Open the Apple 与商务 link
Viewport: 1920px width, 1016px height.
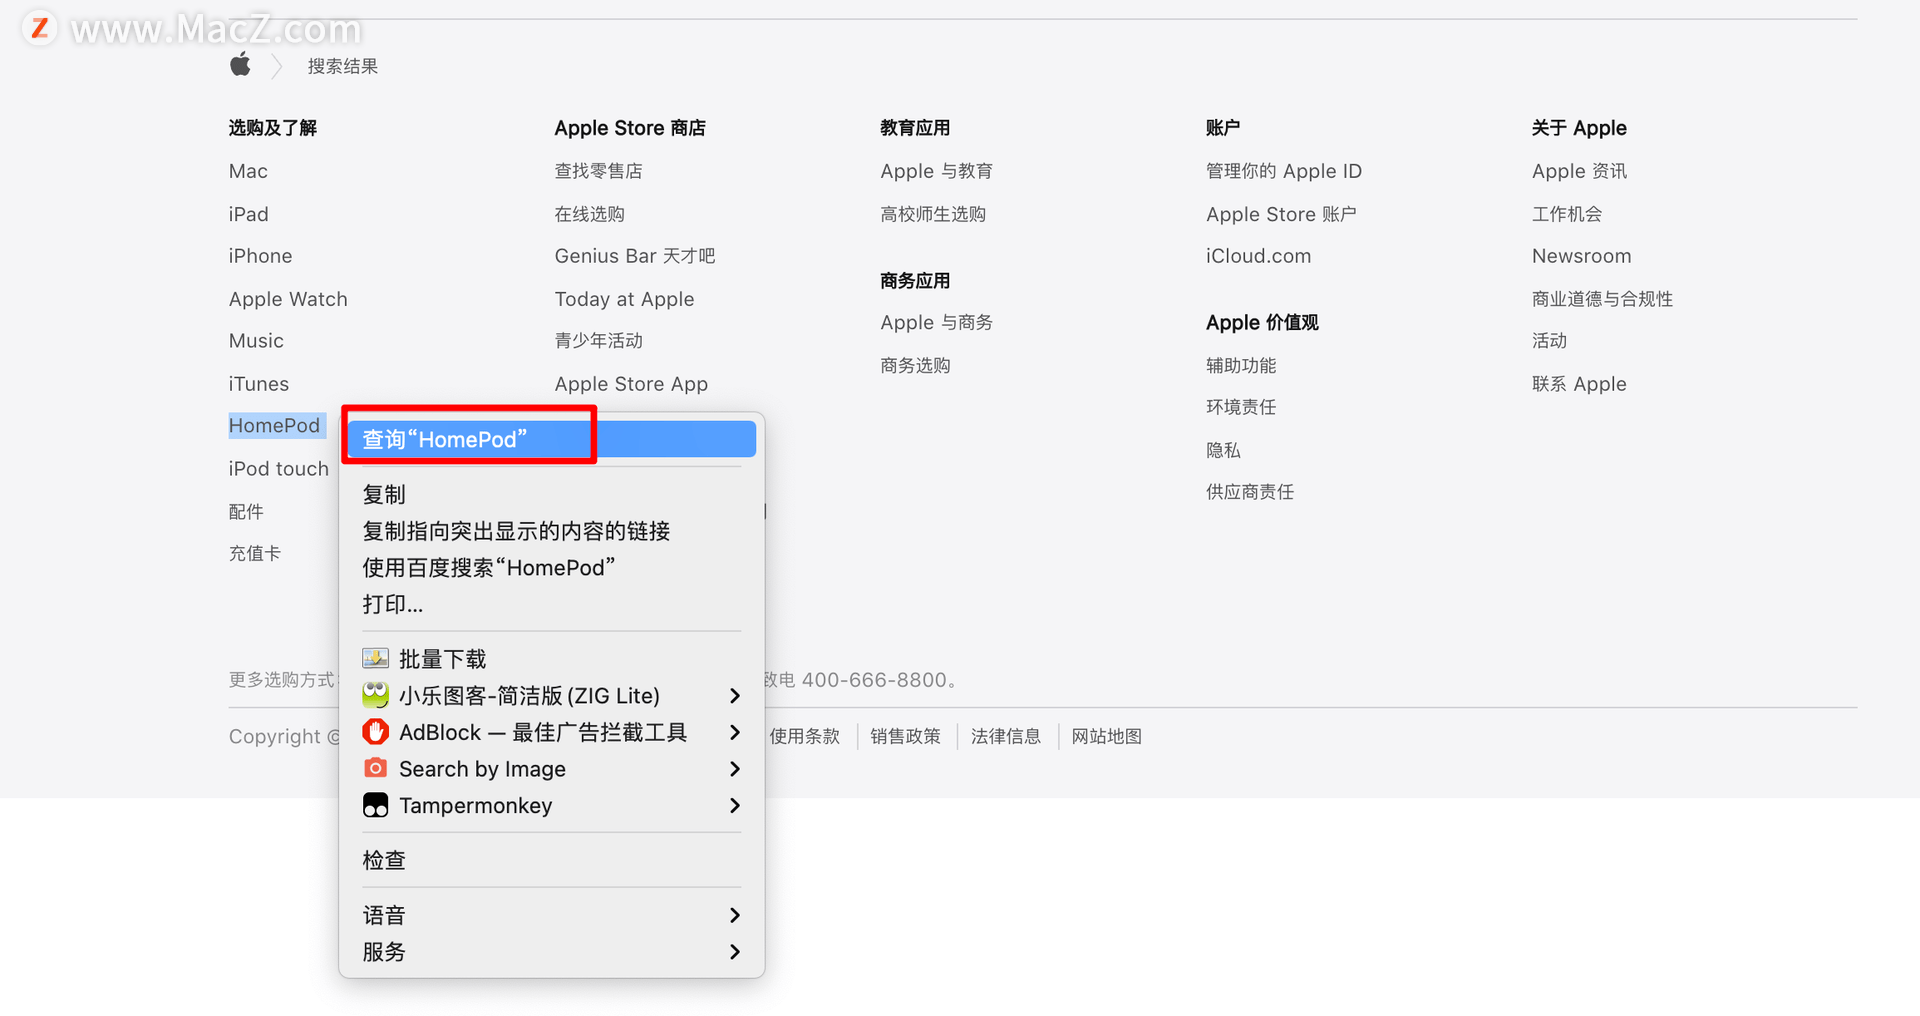pos(937,322)
